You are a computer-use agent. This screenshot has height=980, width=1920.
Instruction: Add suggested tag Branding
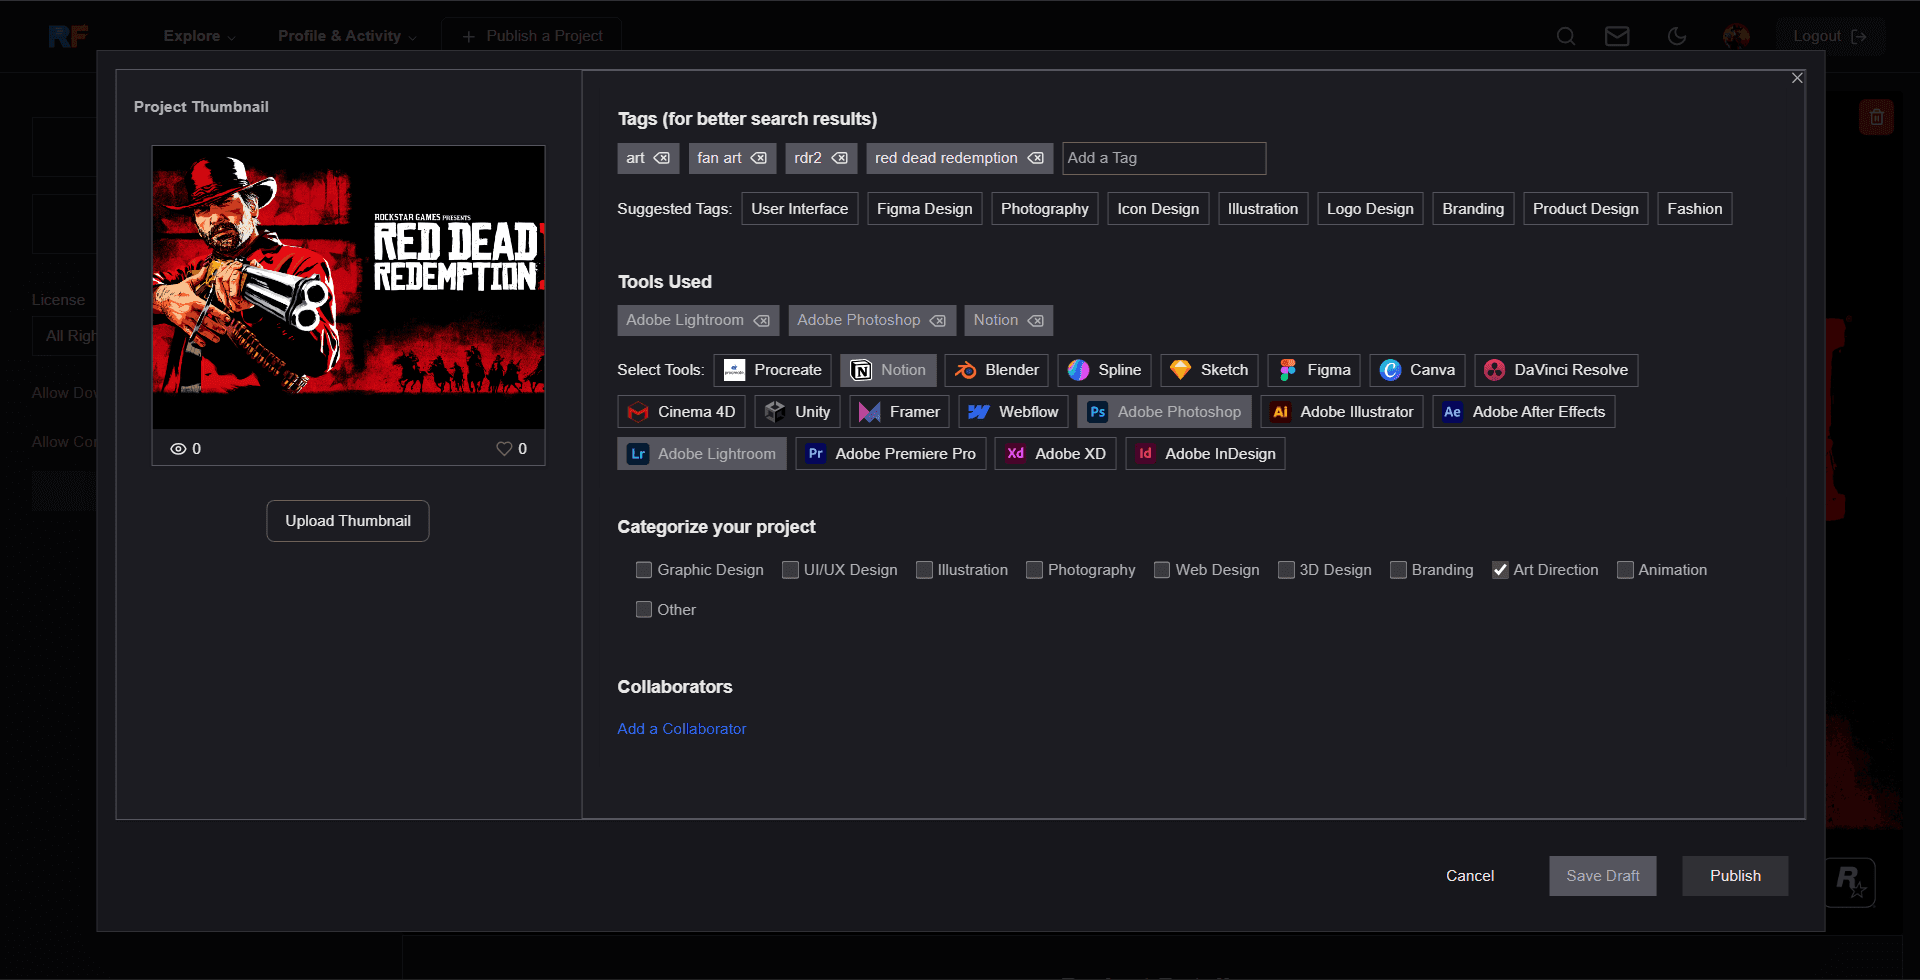pos(1473,209)
